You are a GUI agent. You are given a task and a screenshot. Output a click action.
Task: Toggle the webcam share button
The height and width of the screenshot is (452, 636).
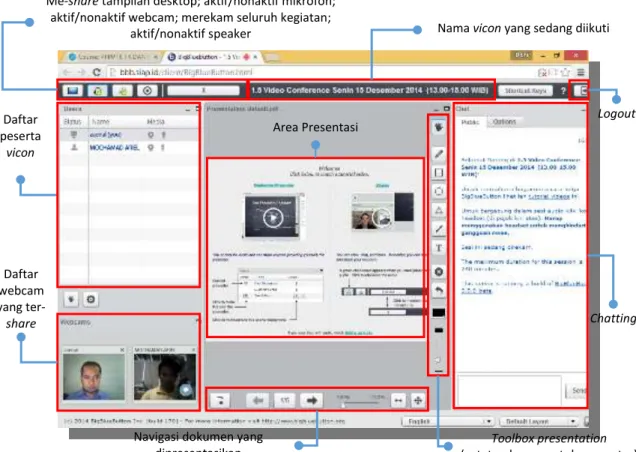click(x=122, y=90)
